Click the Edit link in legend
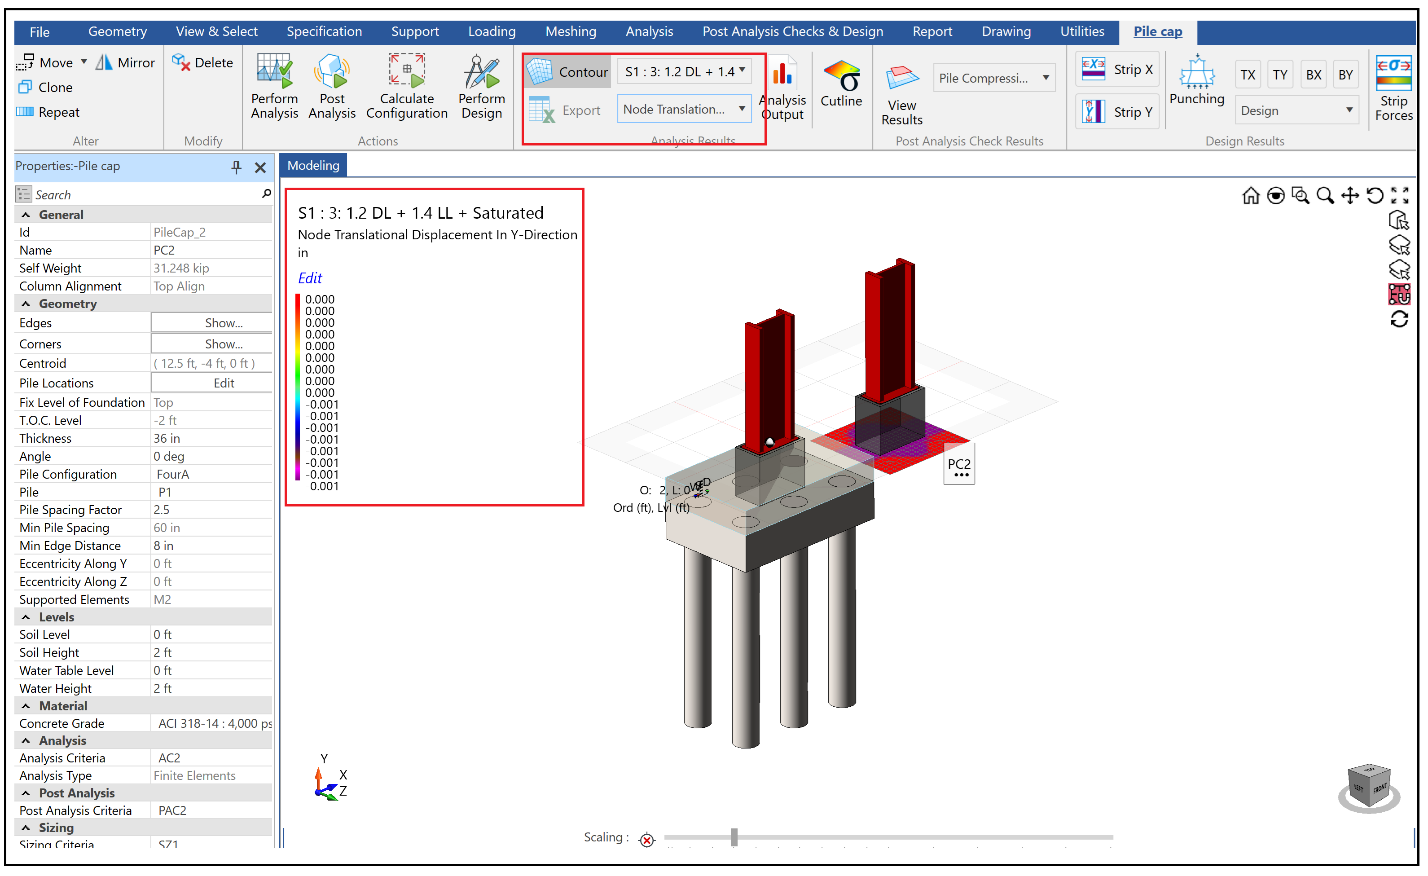Screen dimensions: 1428x876 click(x=310, y=278)
